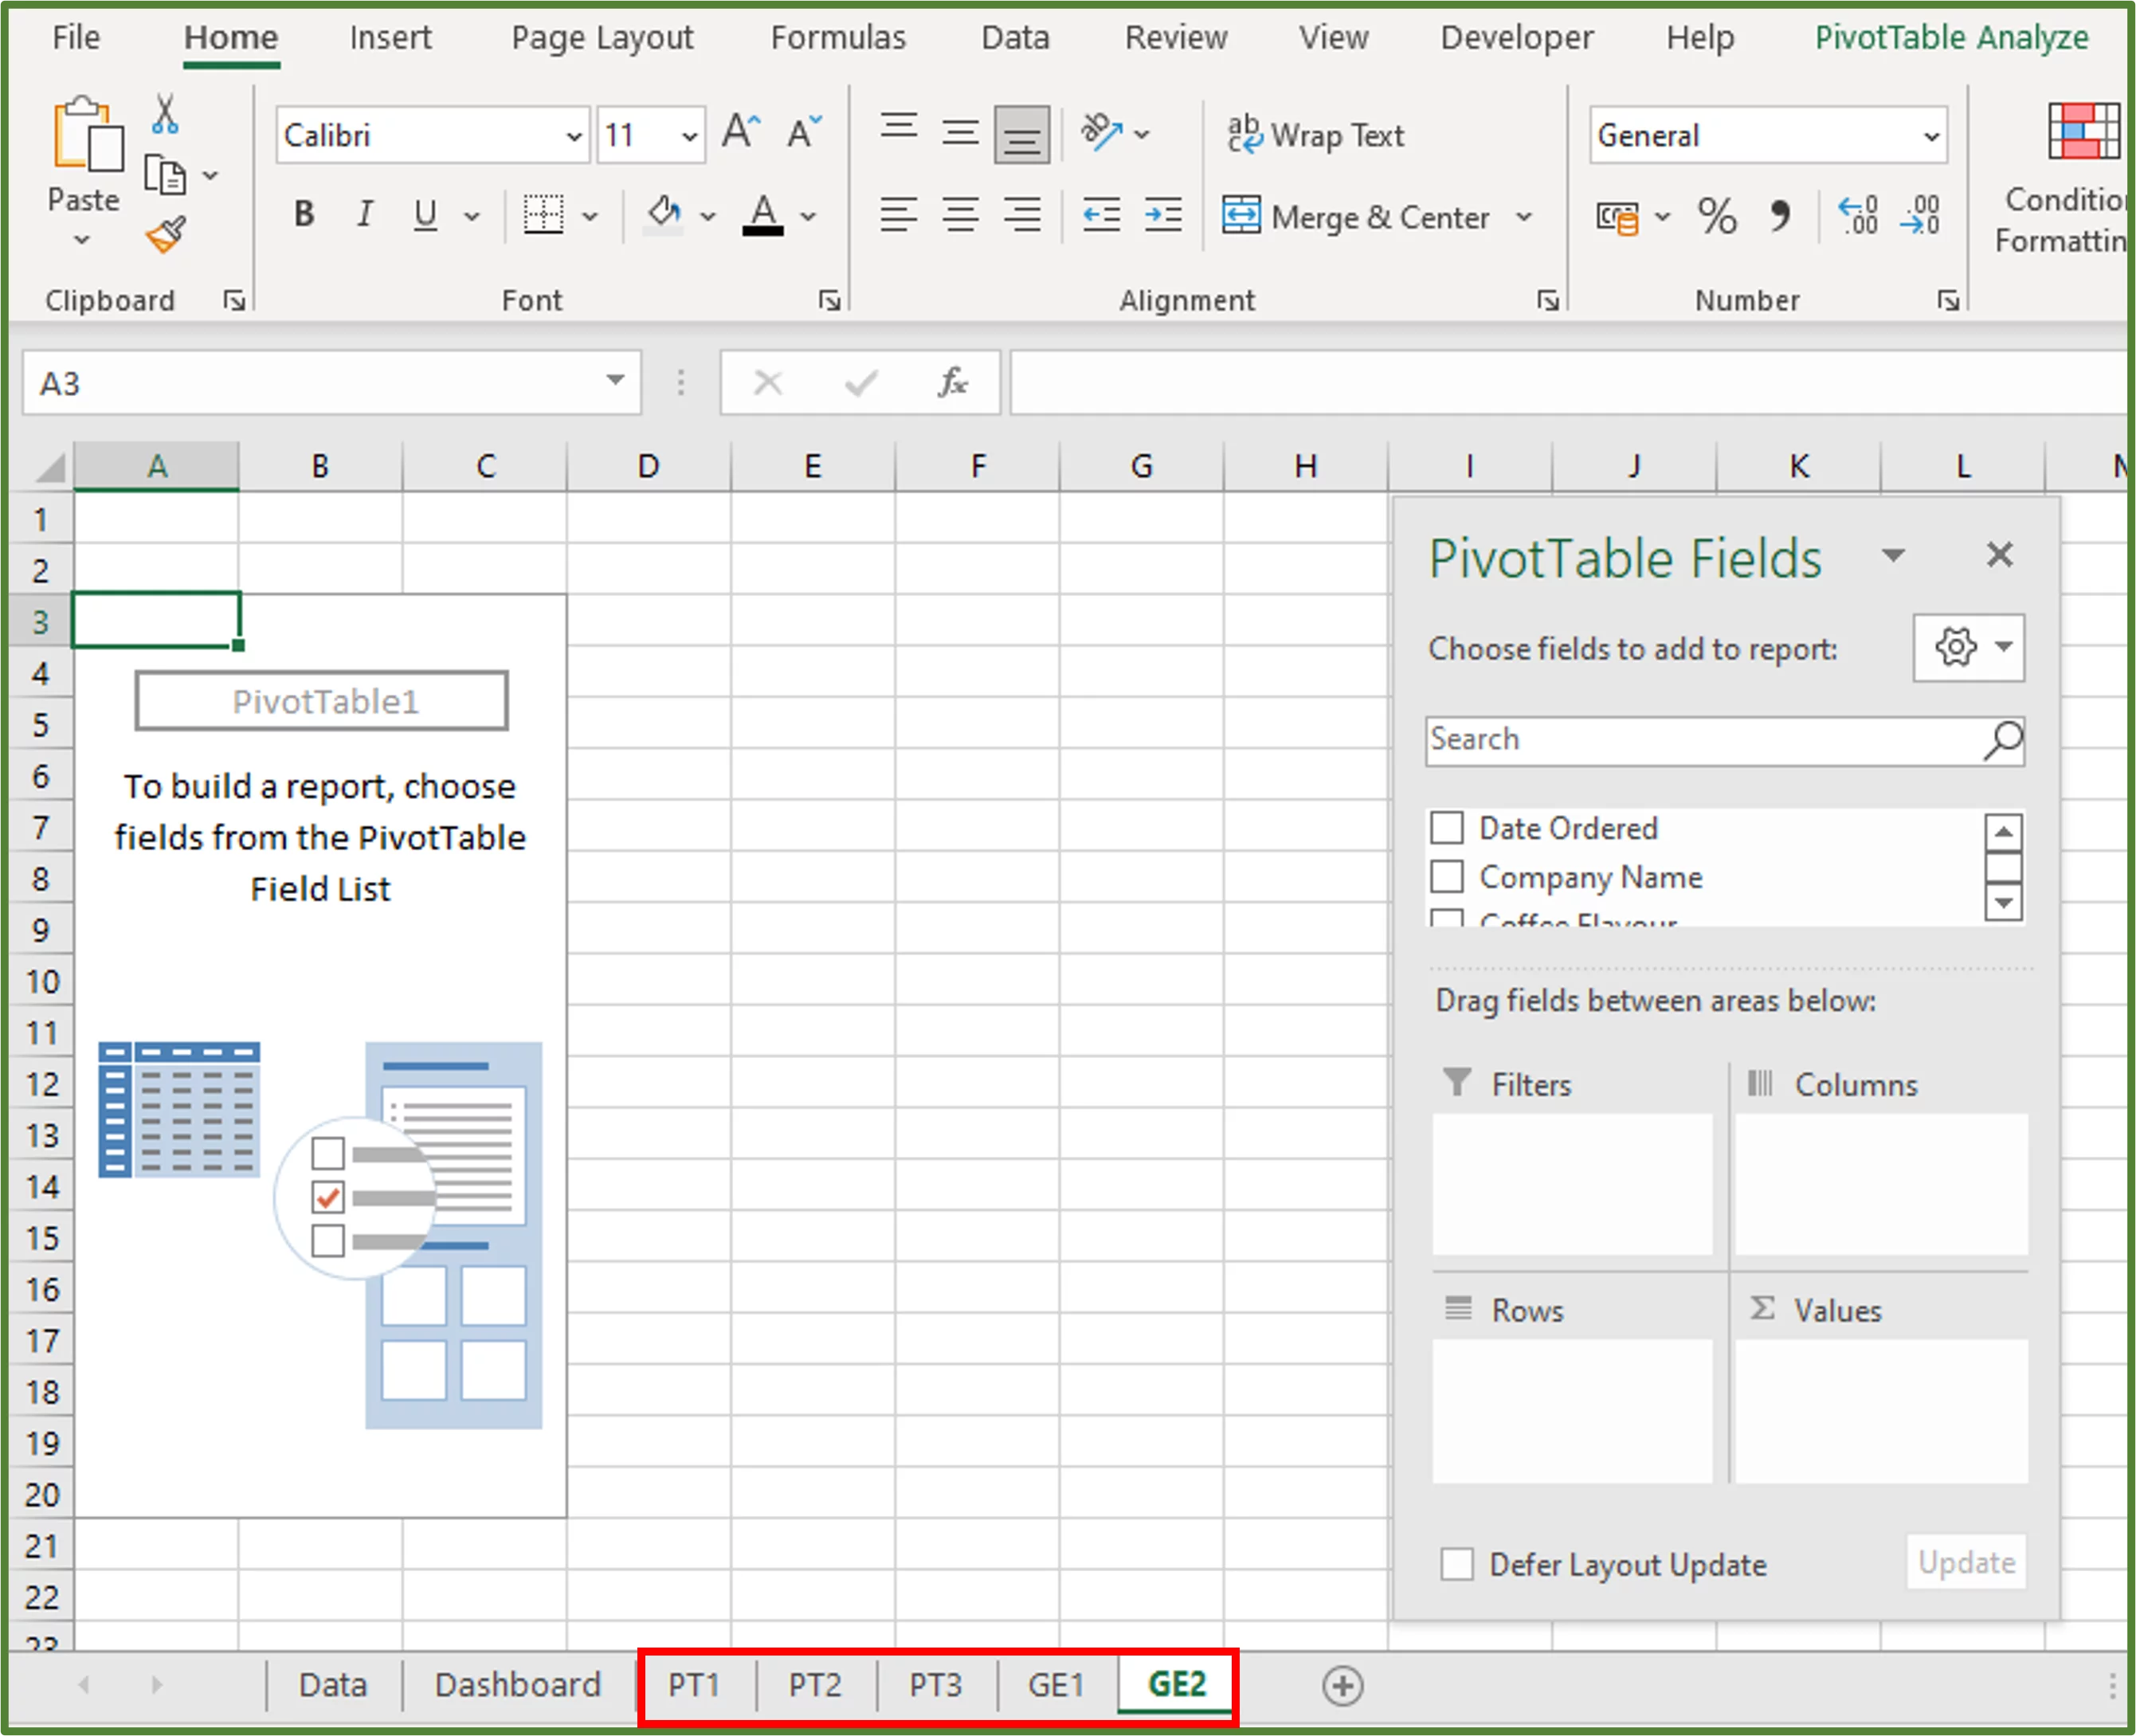
Task: Check the Date Ordered field
Action: (x=1447, y=828)
